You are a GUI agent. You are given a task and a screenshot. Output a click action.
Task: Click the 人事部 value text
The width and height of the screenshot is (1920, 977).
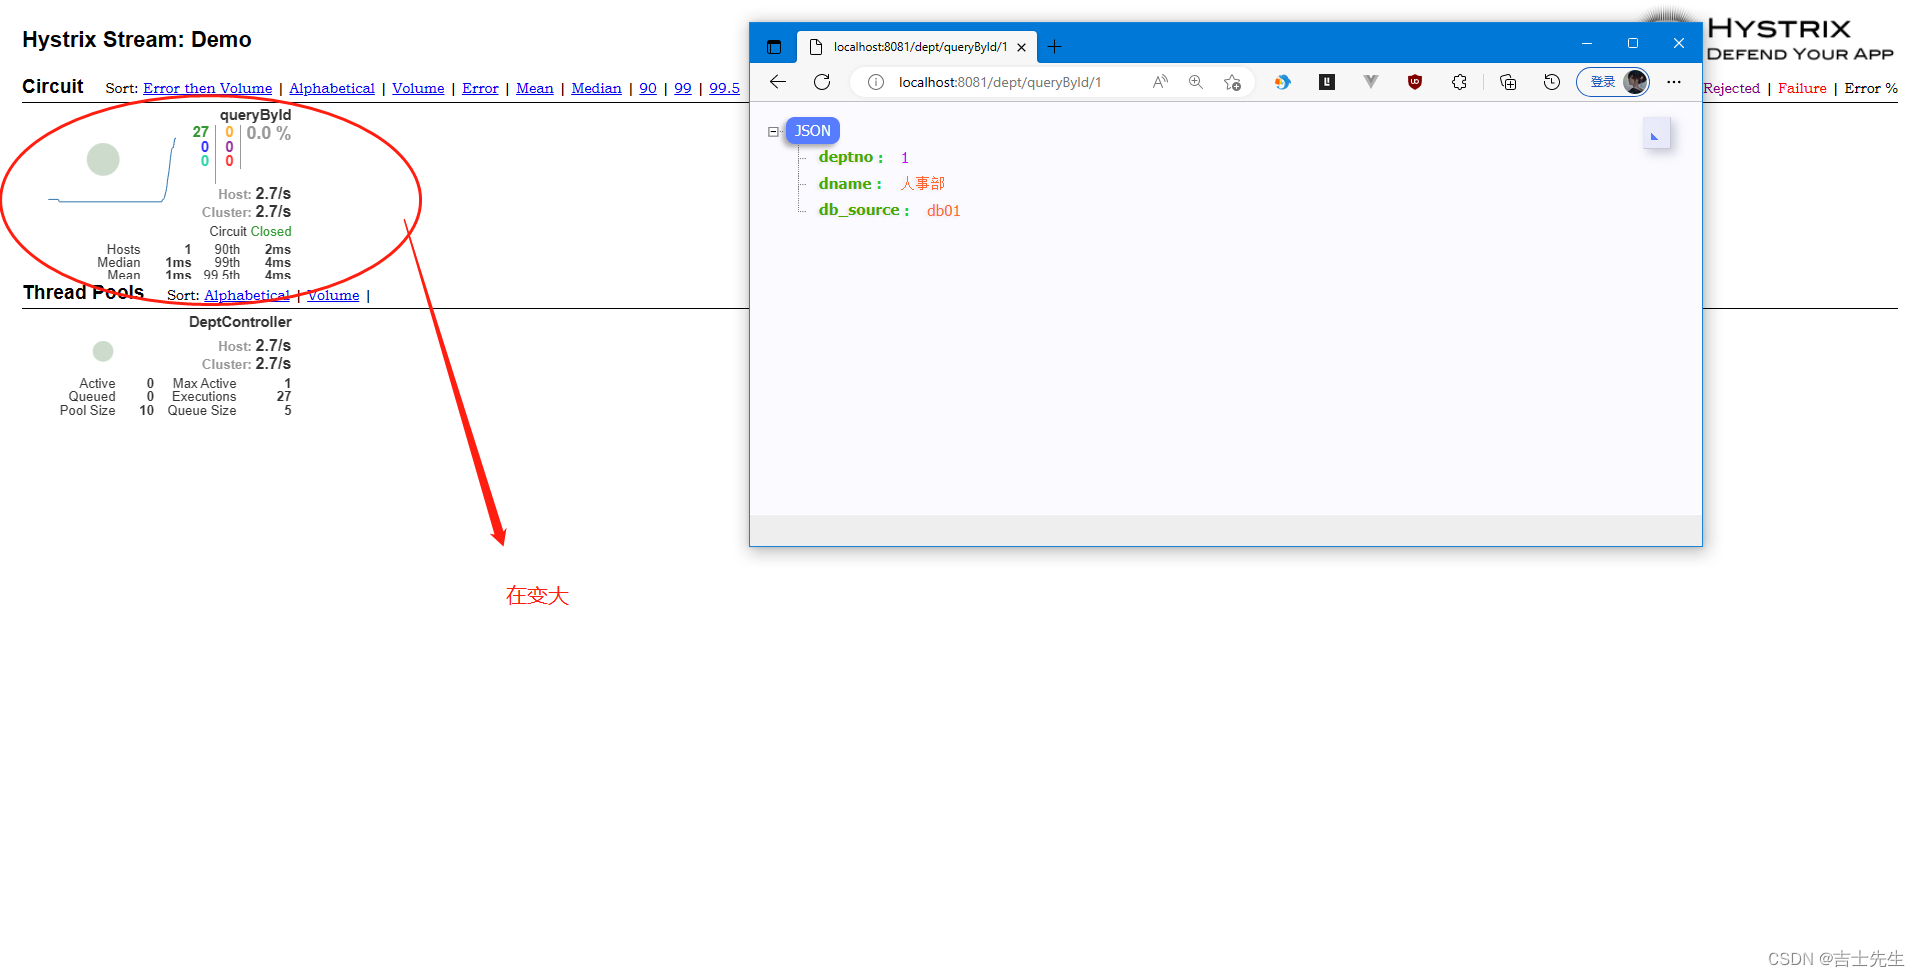tap(922, 183)
